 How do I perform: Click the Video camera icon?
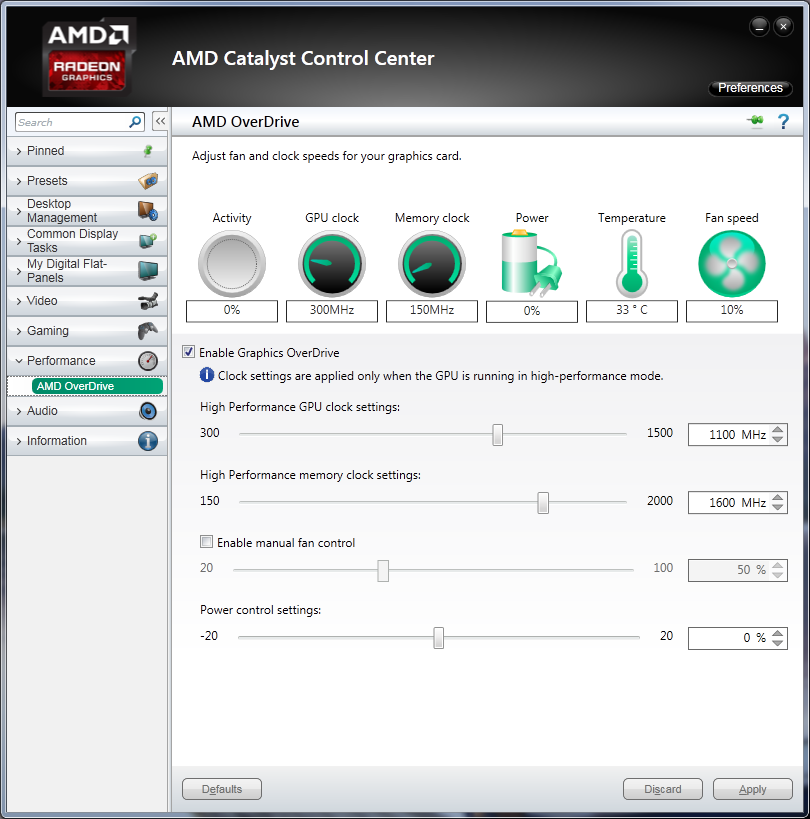click(148, 301)
